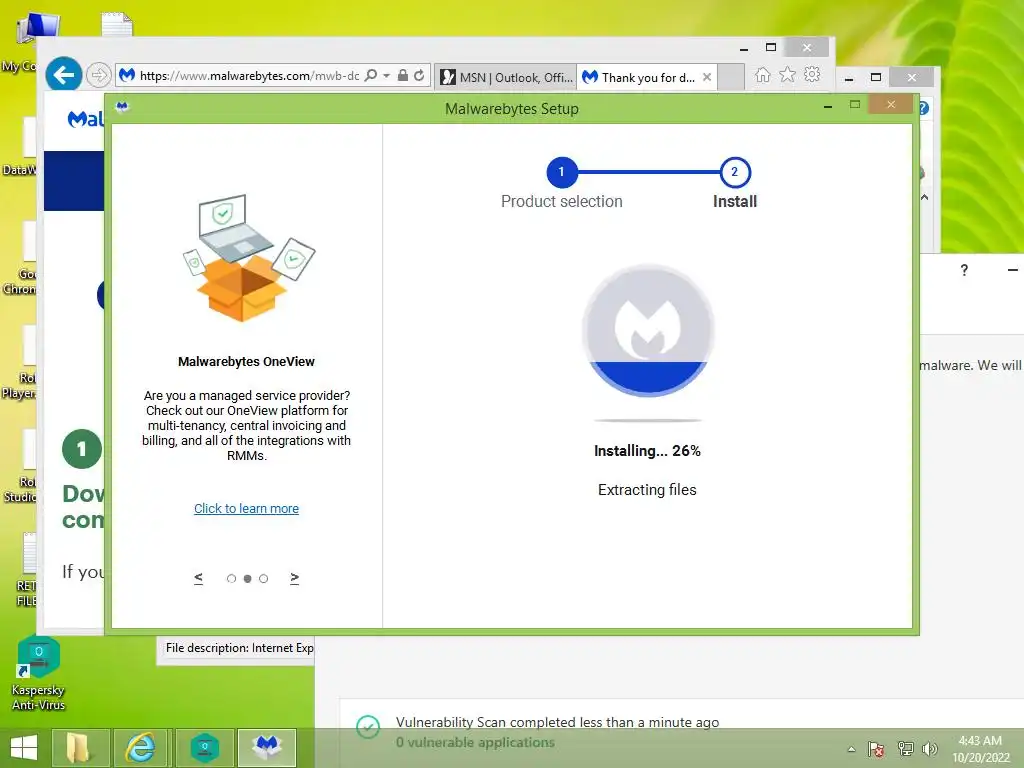Go to next promo slide arrow

(295, 578)
